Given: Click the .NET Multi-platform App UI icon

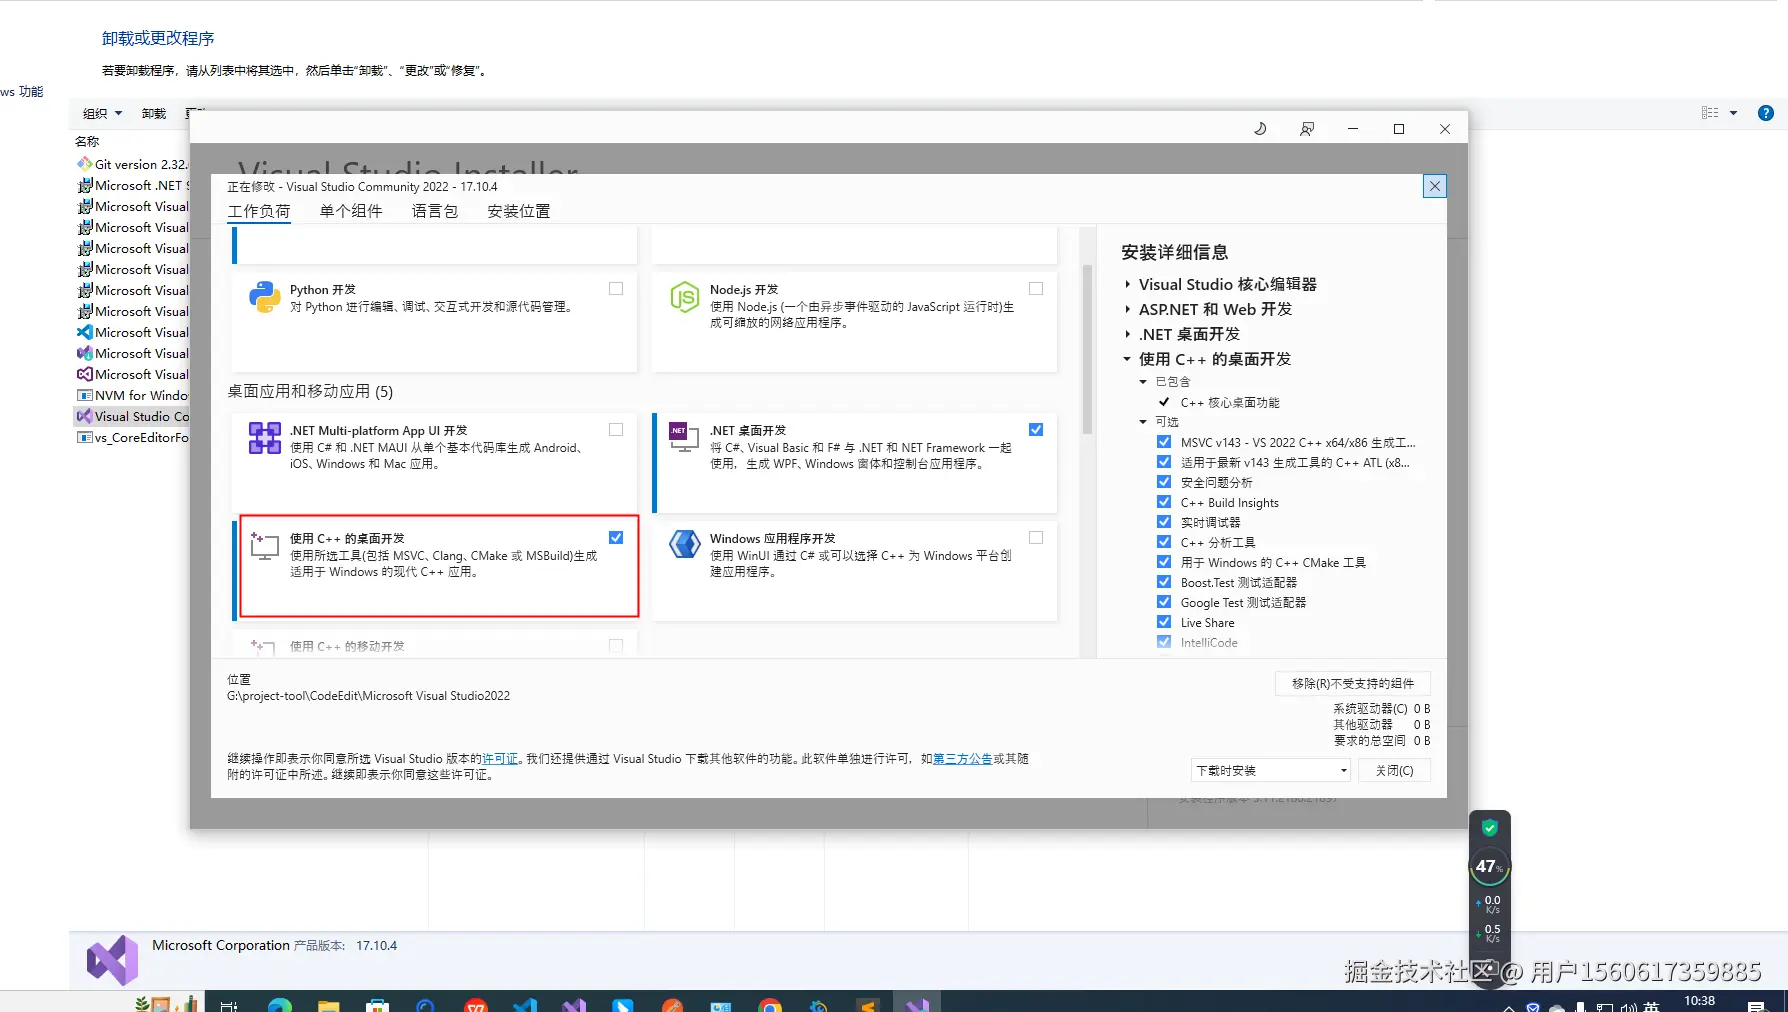Looking at the screenshot, I should pos(265,438).
